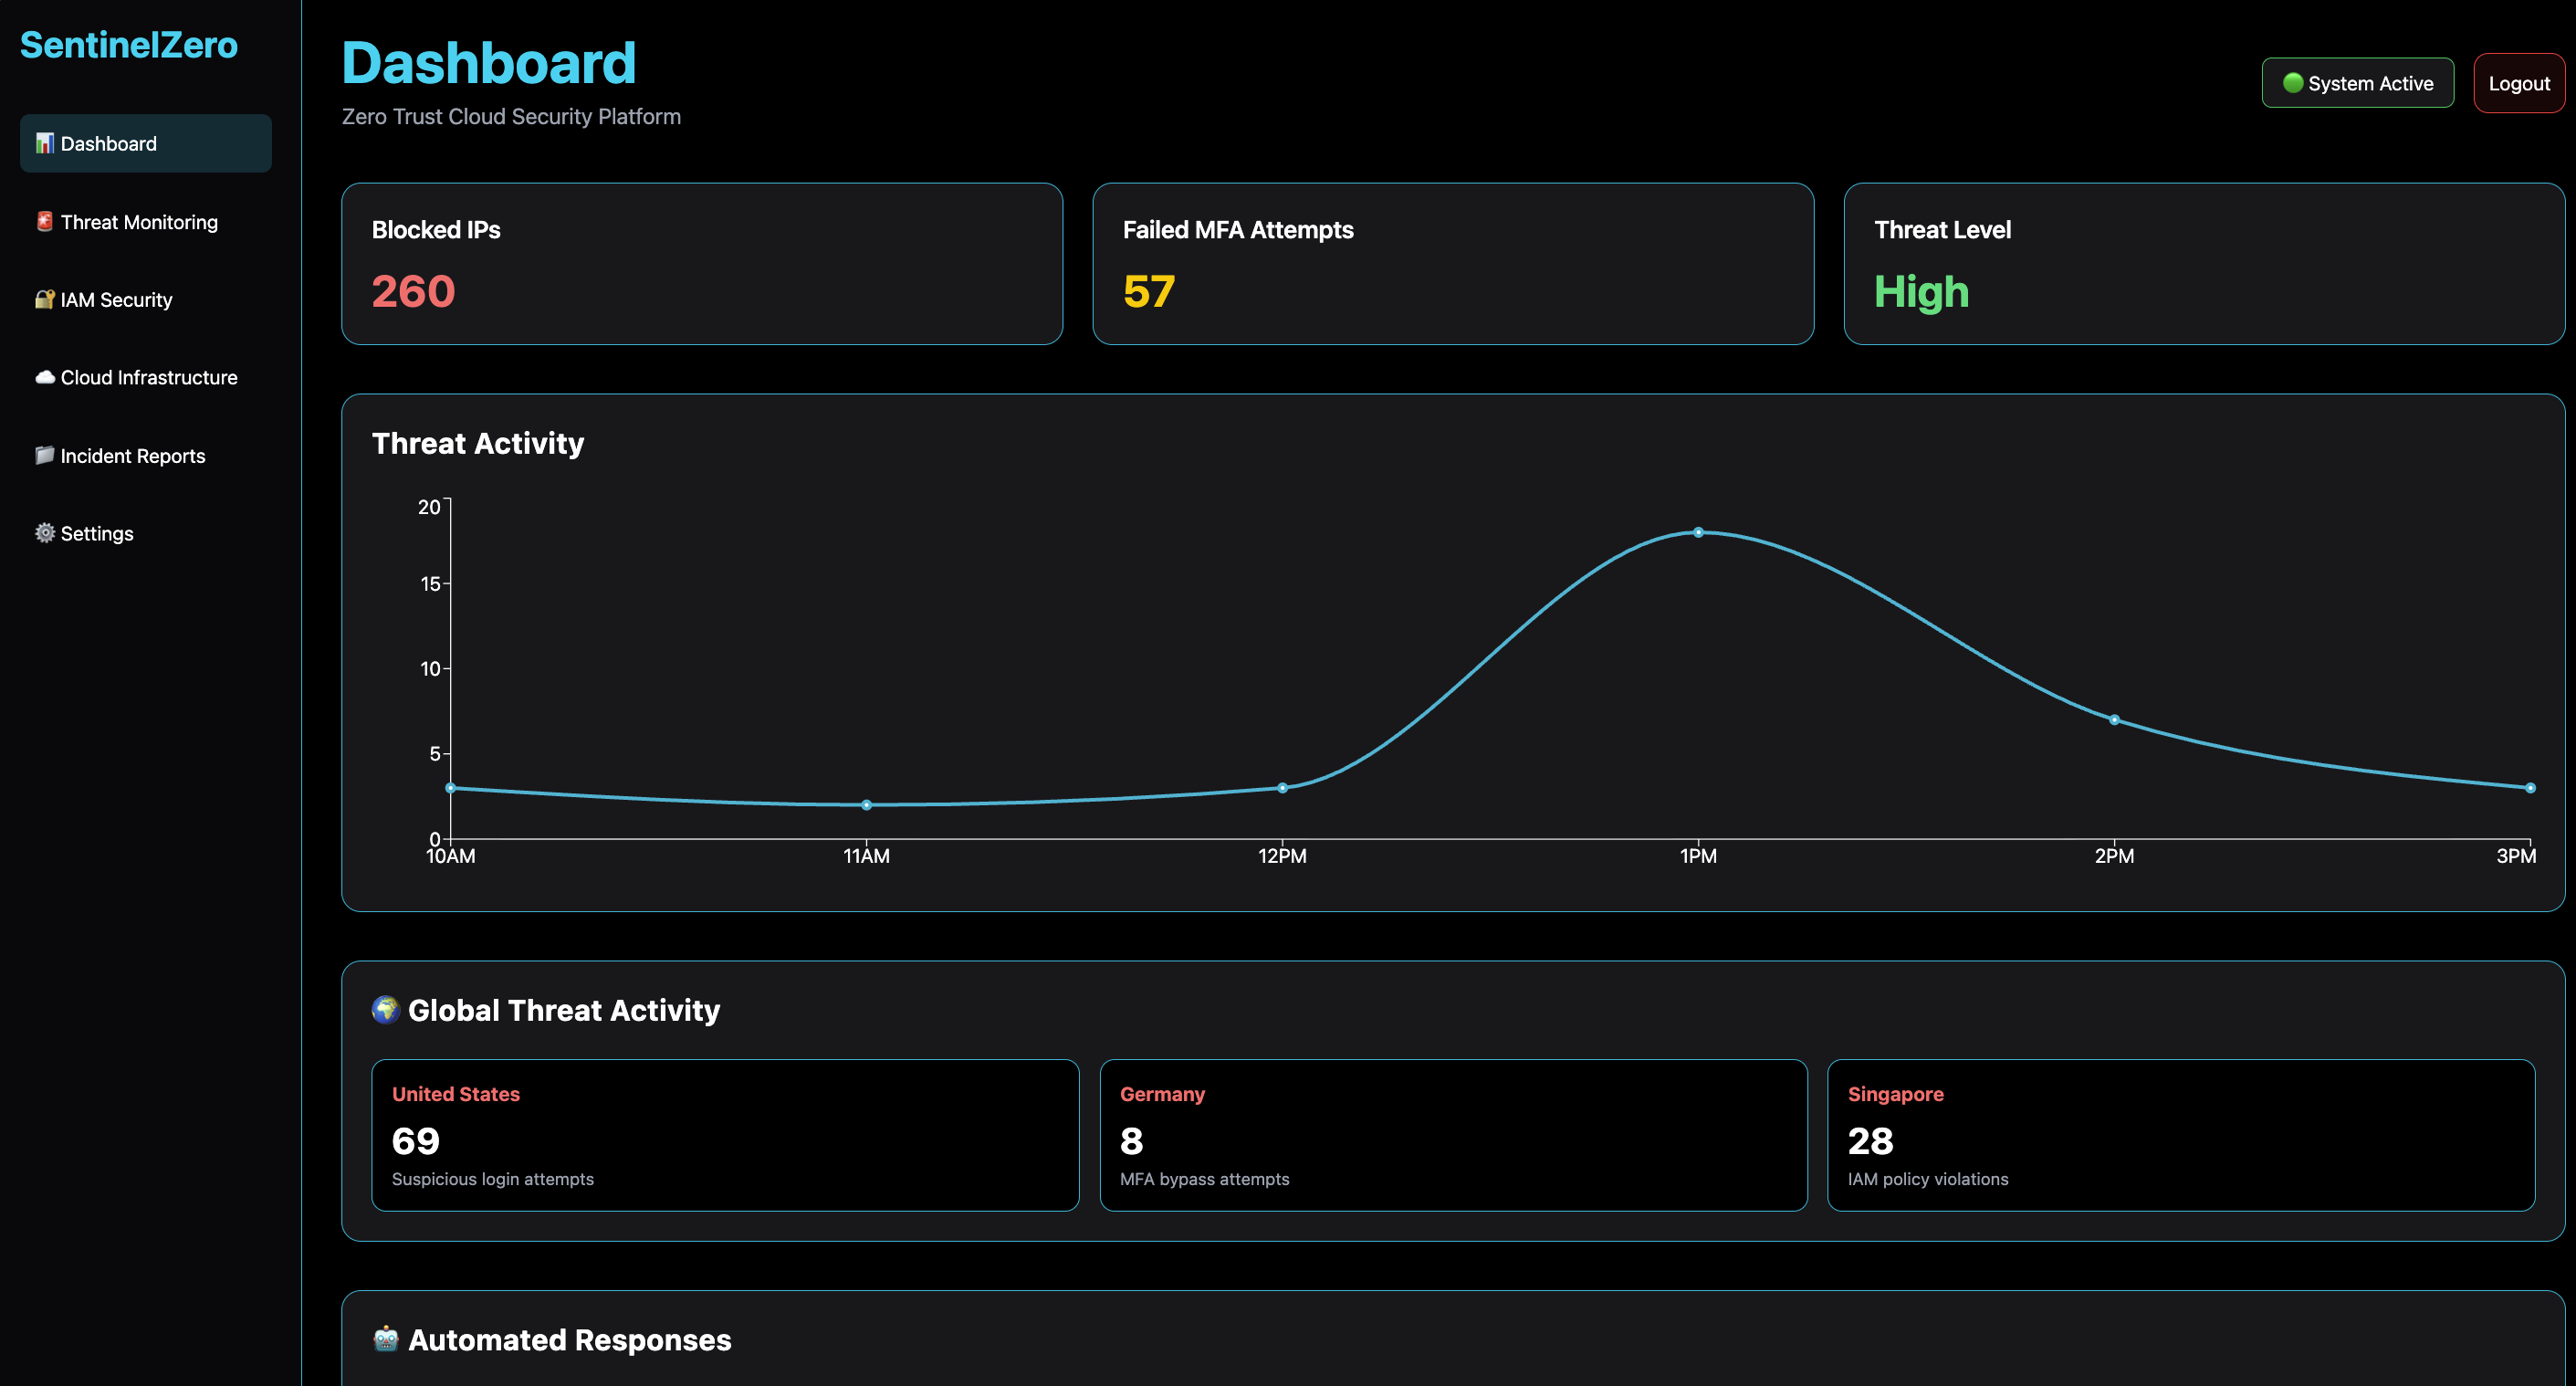Click the IAM Security lock icon
Viewport: 2576px width, 1386px height.
[45, 299]
